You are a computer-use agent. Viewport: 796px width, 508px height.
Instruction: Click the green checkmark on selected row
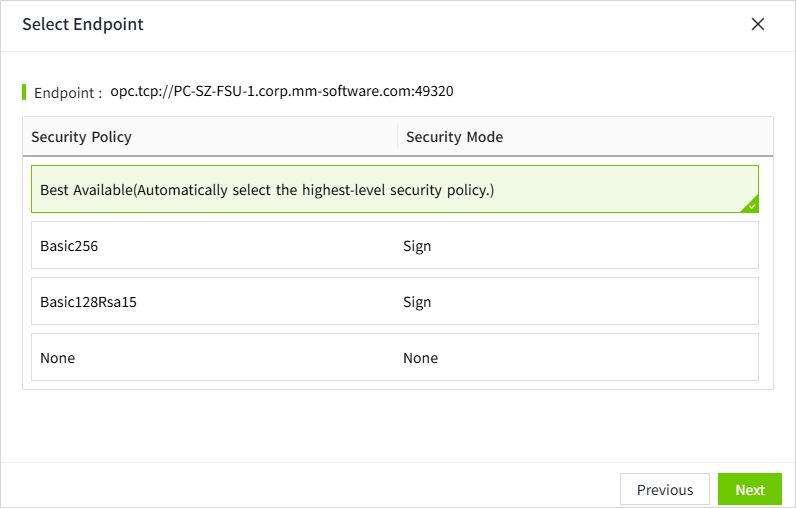point(752,206)
